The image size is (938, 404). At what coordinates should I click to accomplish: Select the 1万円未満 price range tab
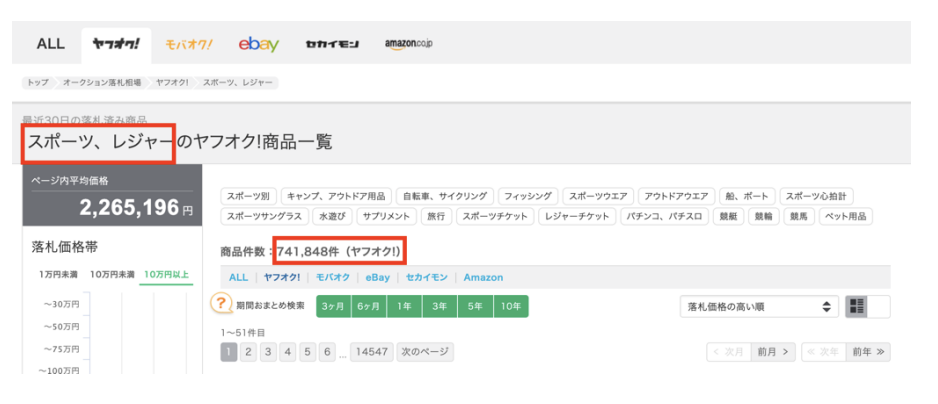tap(55, 274)
